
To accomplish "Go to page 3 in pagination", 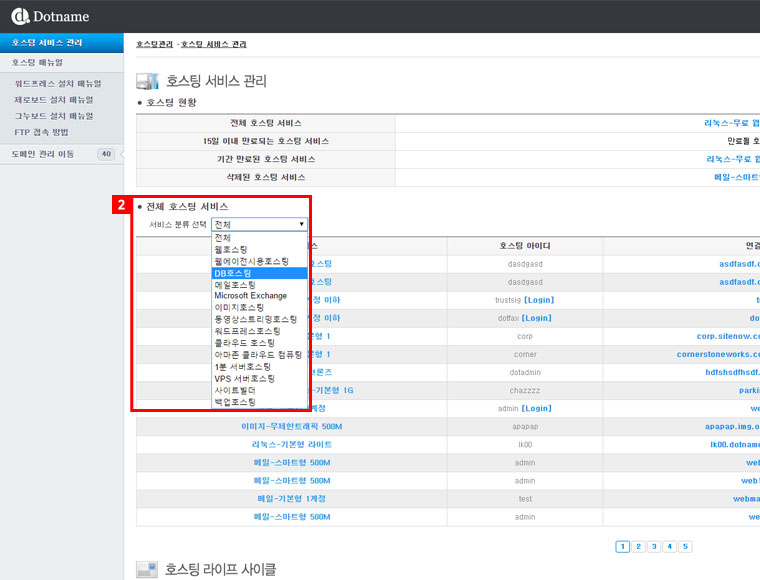I will 654,546.
